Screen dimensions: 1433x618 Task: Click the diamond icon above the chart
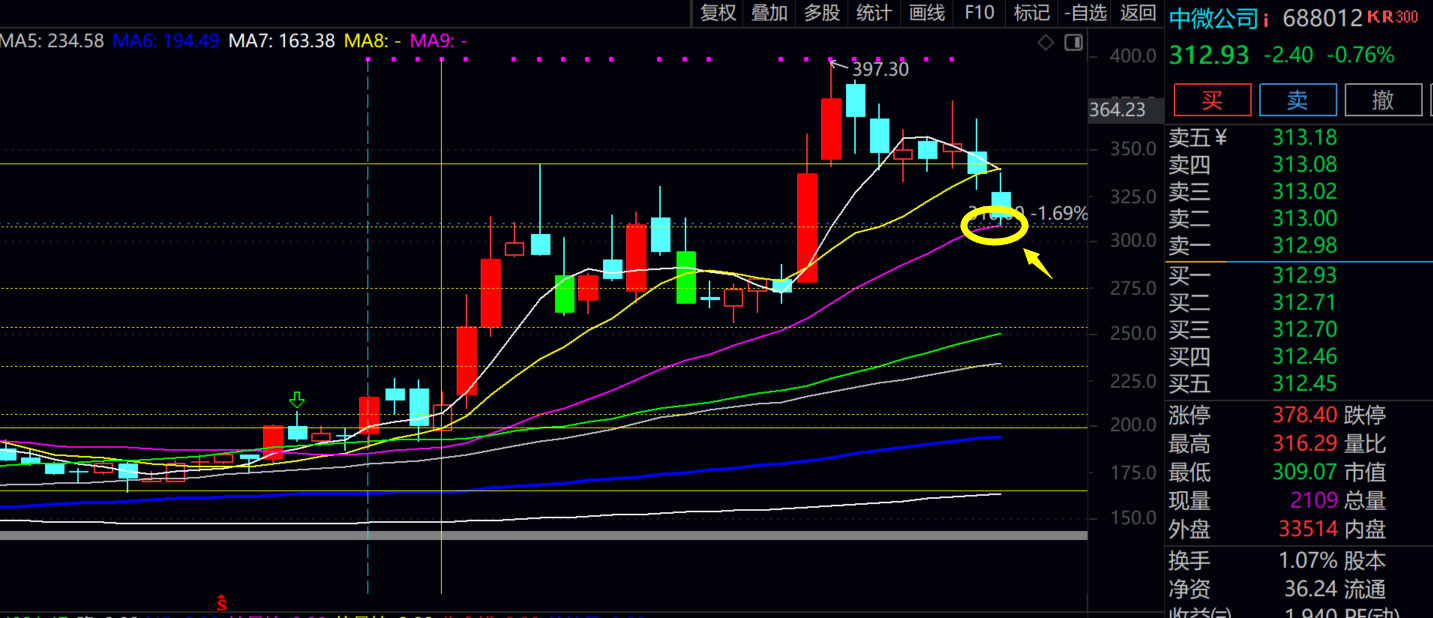[x=1045, y=42]
